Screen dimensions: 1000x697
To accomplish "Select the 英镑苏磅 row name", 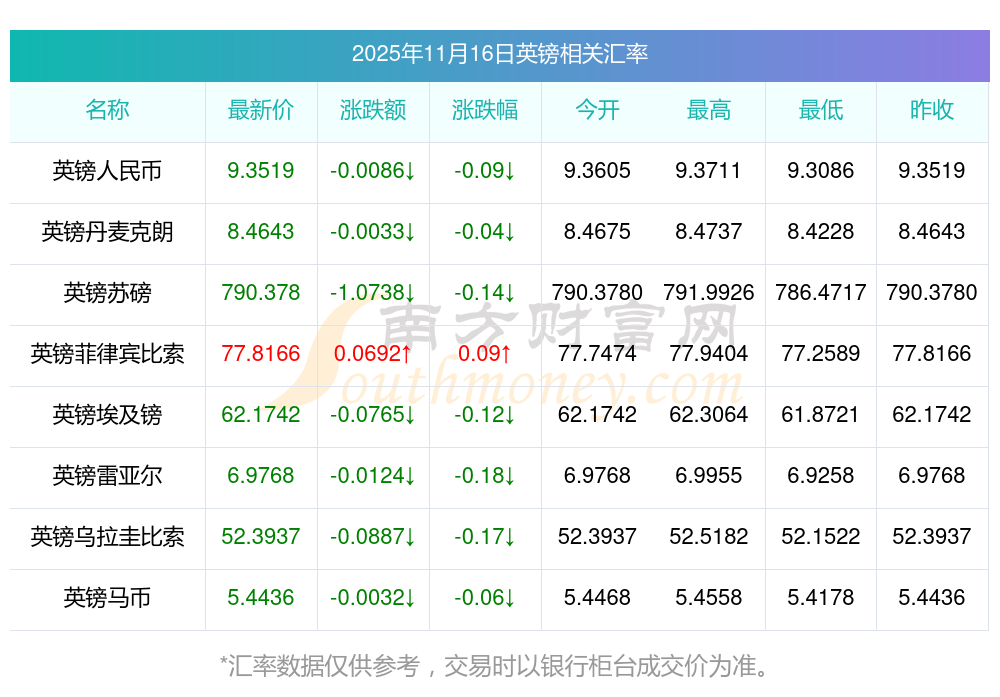I will coord(107,293).
